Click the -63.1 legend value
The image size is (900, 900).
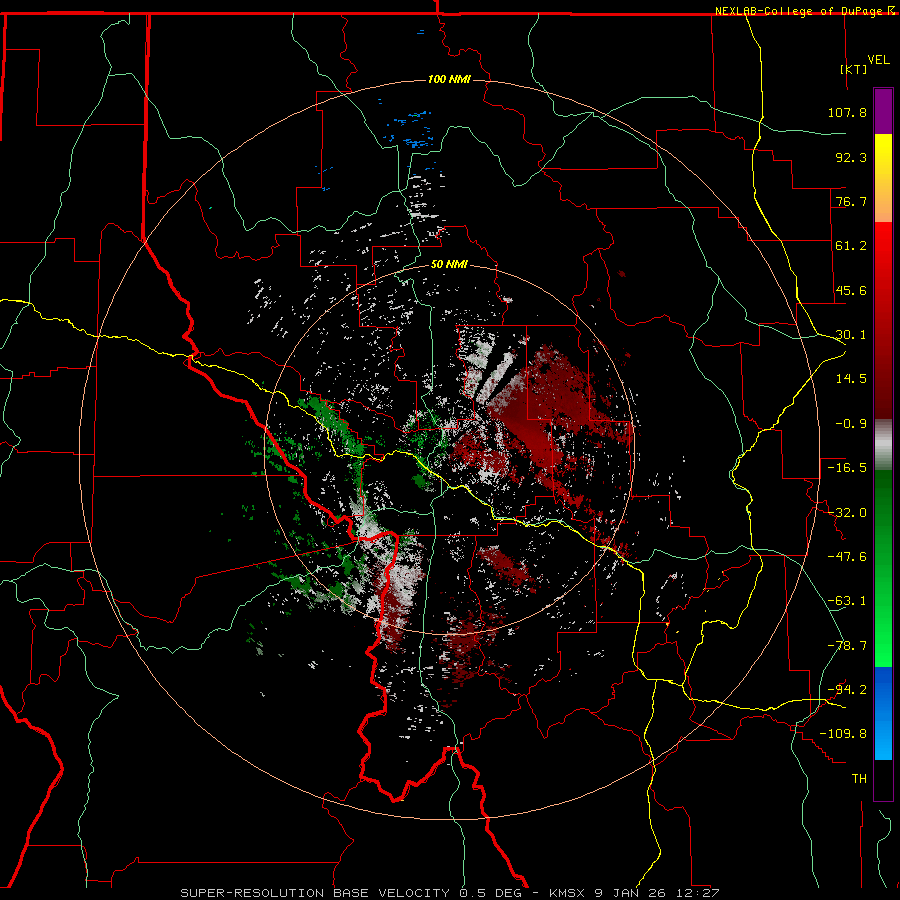pyautogui.click(x=847, y=601)
